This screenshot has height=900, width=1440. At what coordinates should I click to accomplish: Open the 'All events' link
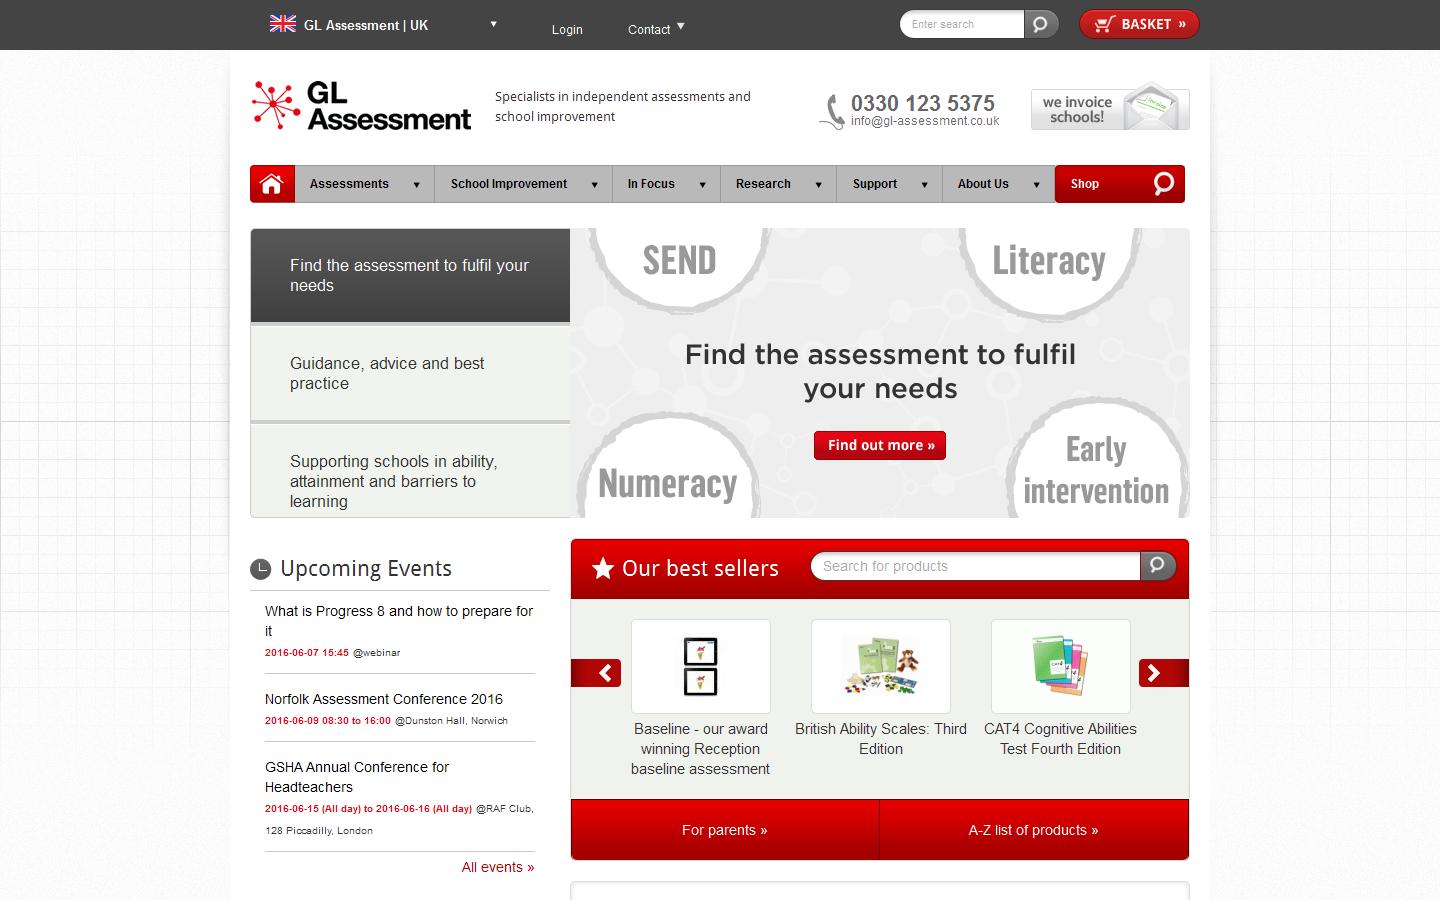[497, 867]
